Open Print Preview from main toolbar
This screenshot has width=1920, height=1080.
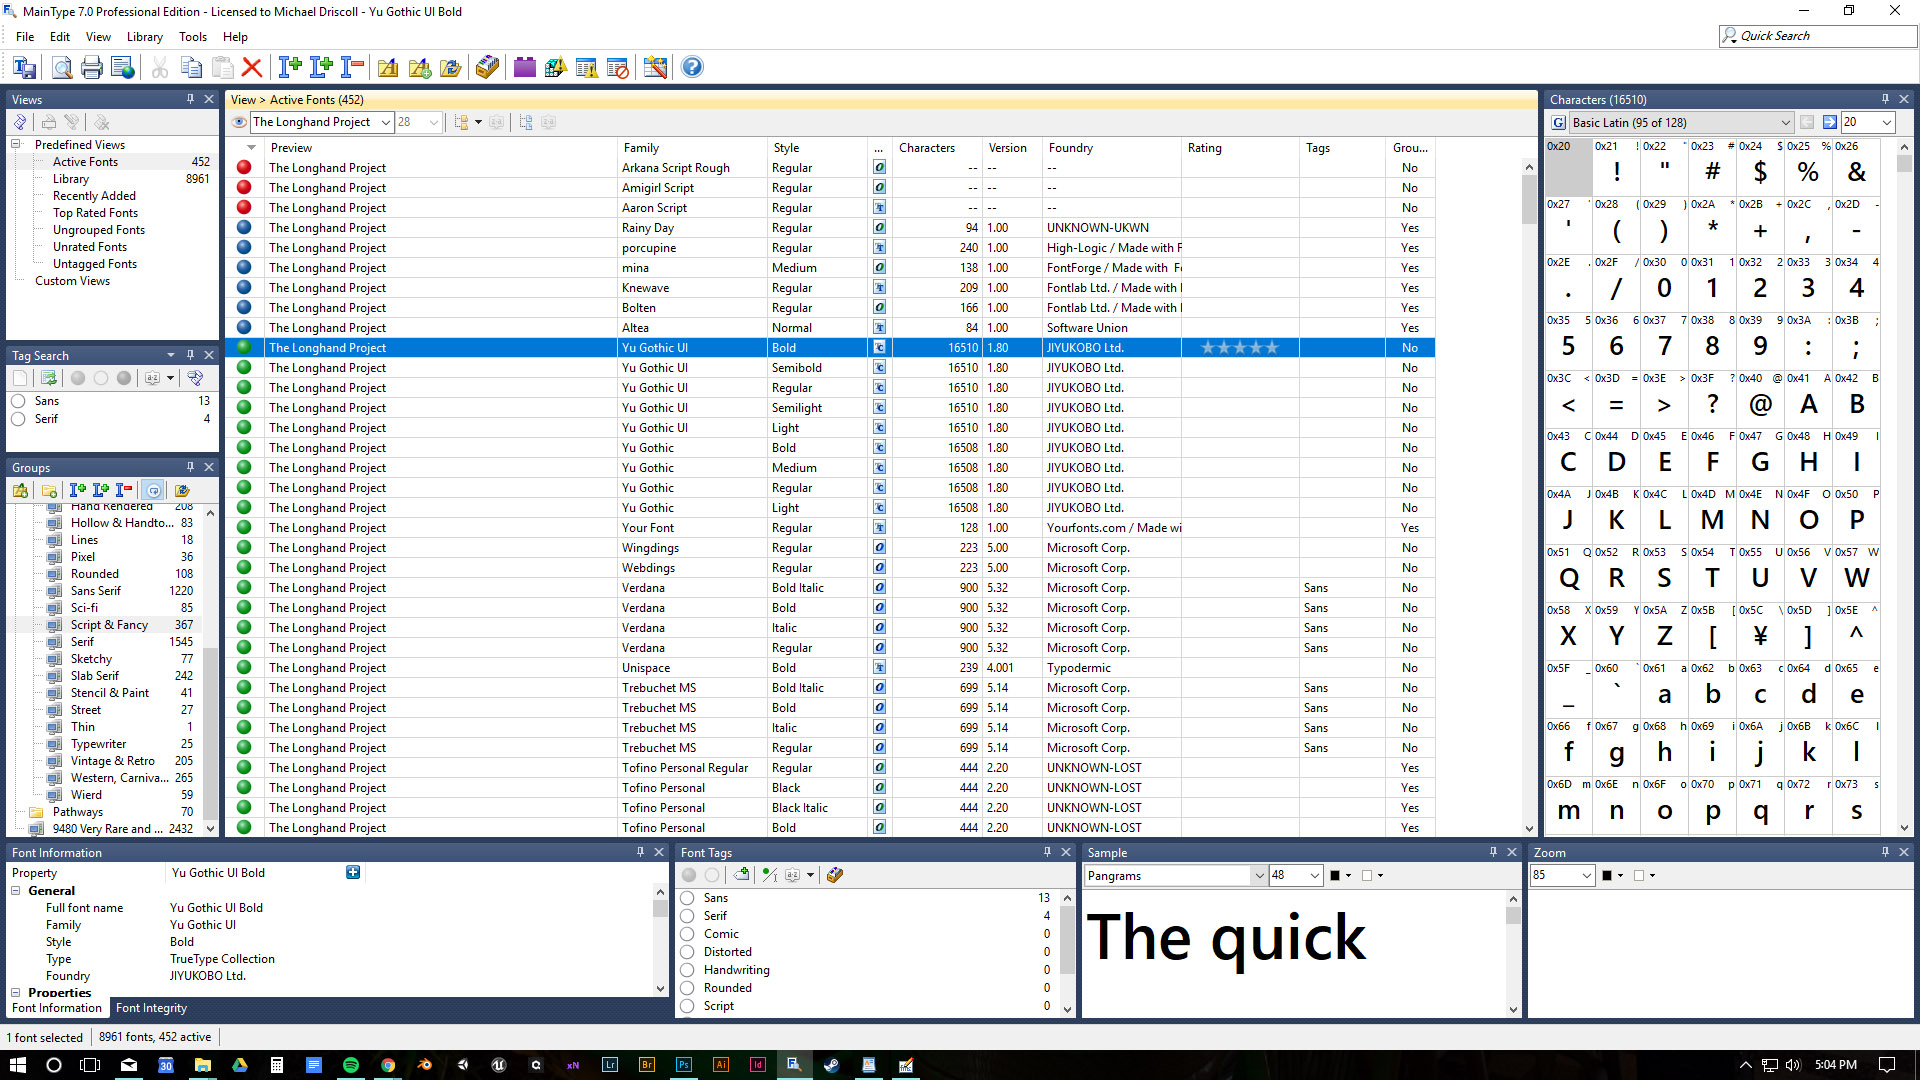(x=61, y=67)
